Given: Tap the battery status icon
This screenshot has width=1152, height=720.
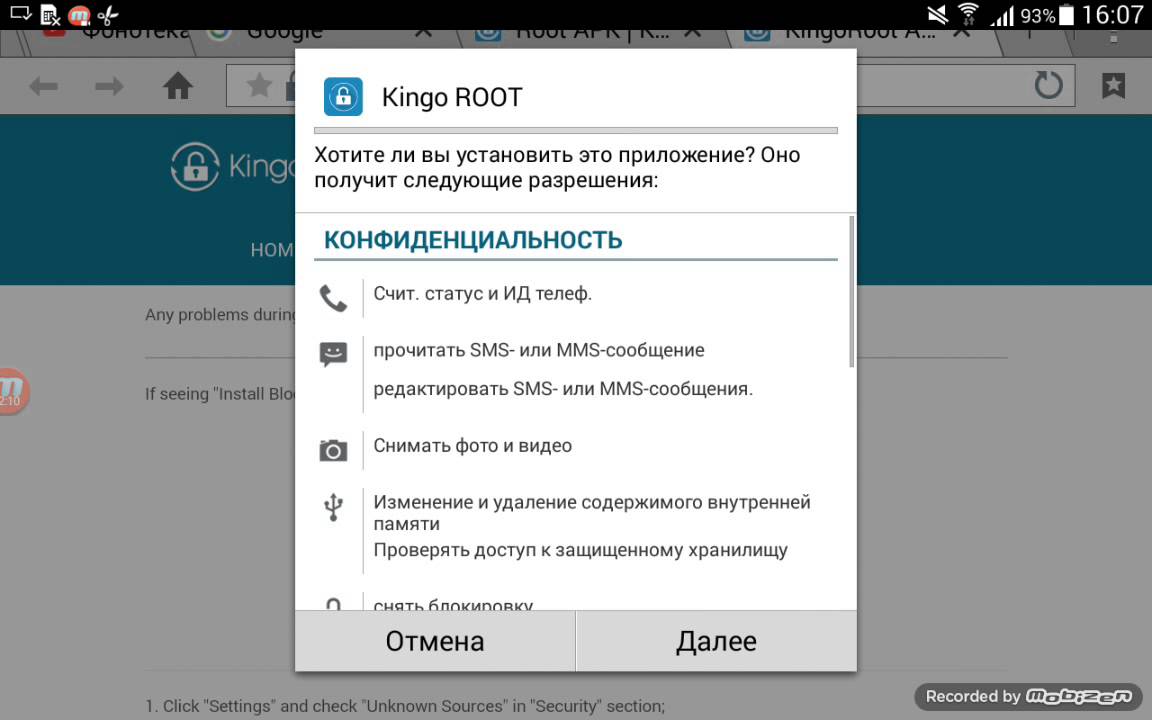Looking at the screenshot, I should [x=1066, y=15].
